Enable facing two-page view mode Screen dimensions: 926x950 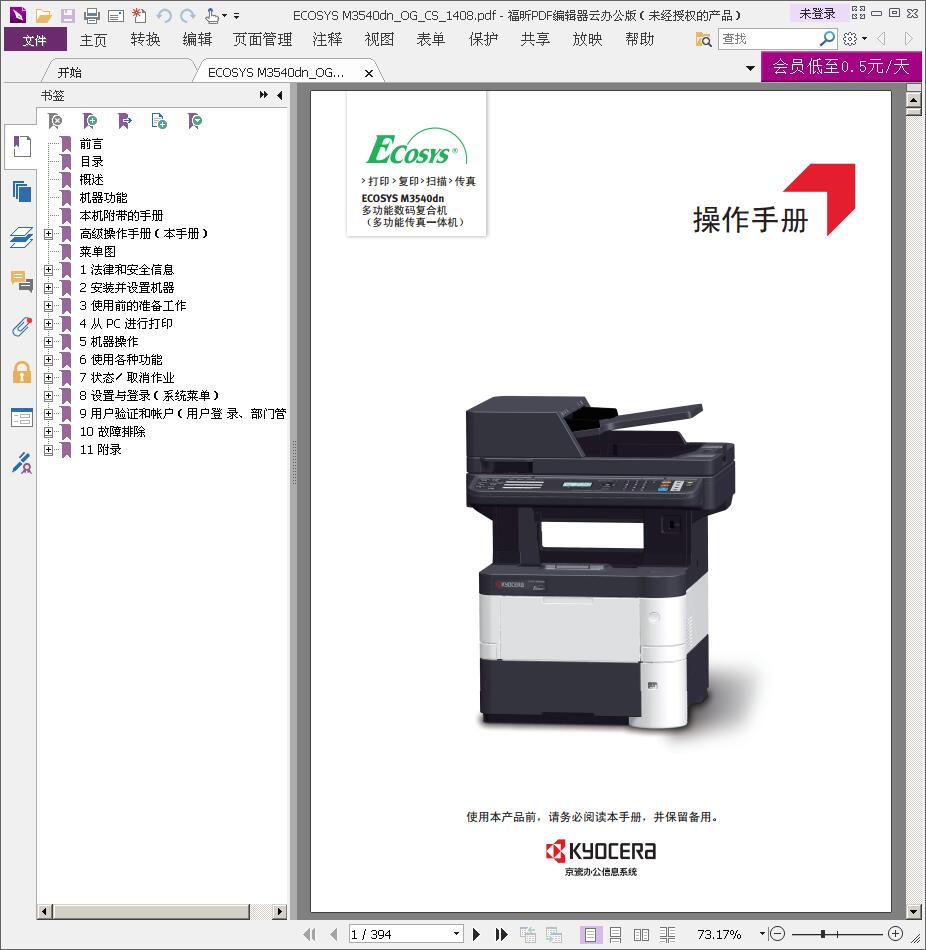coord(641,934)
